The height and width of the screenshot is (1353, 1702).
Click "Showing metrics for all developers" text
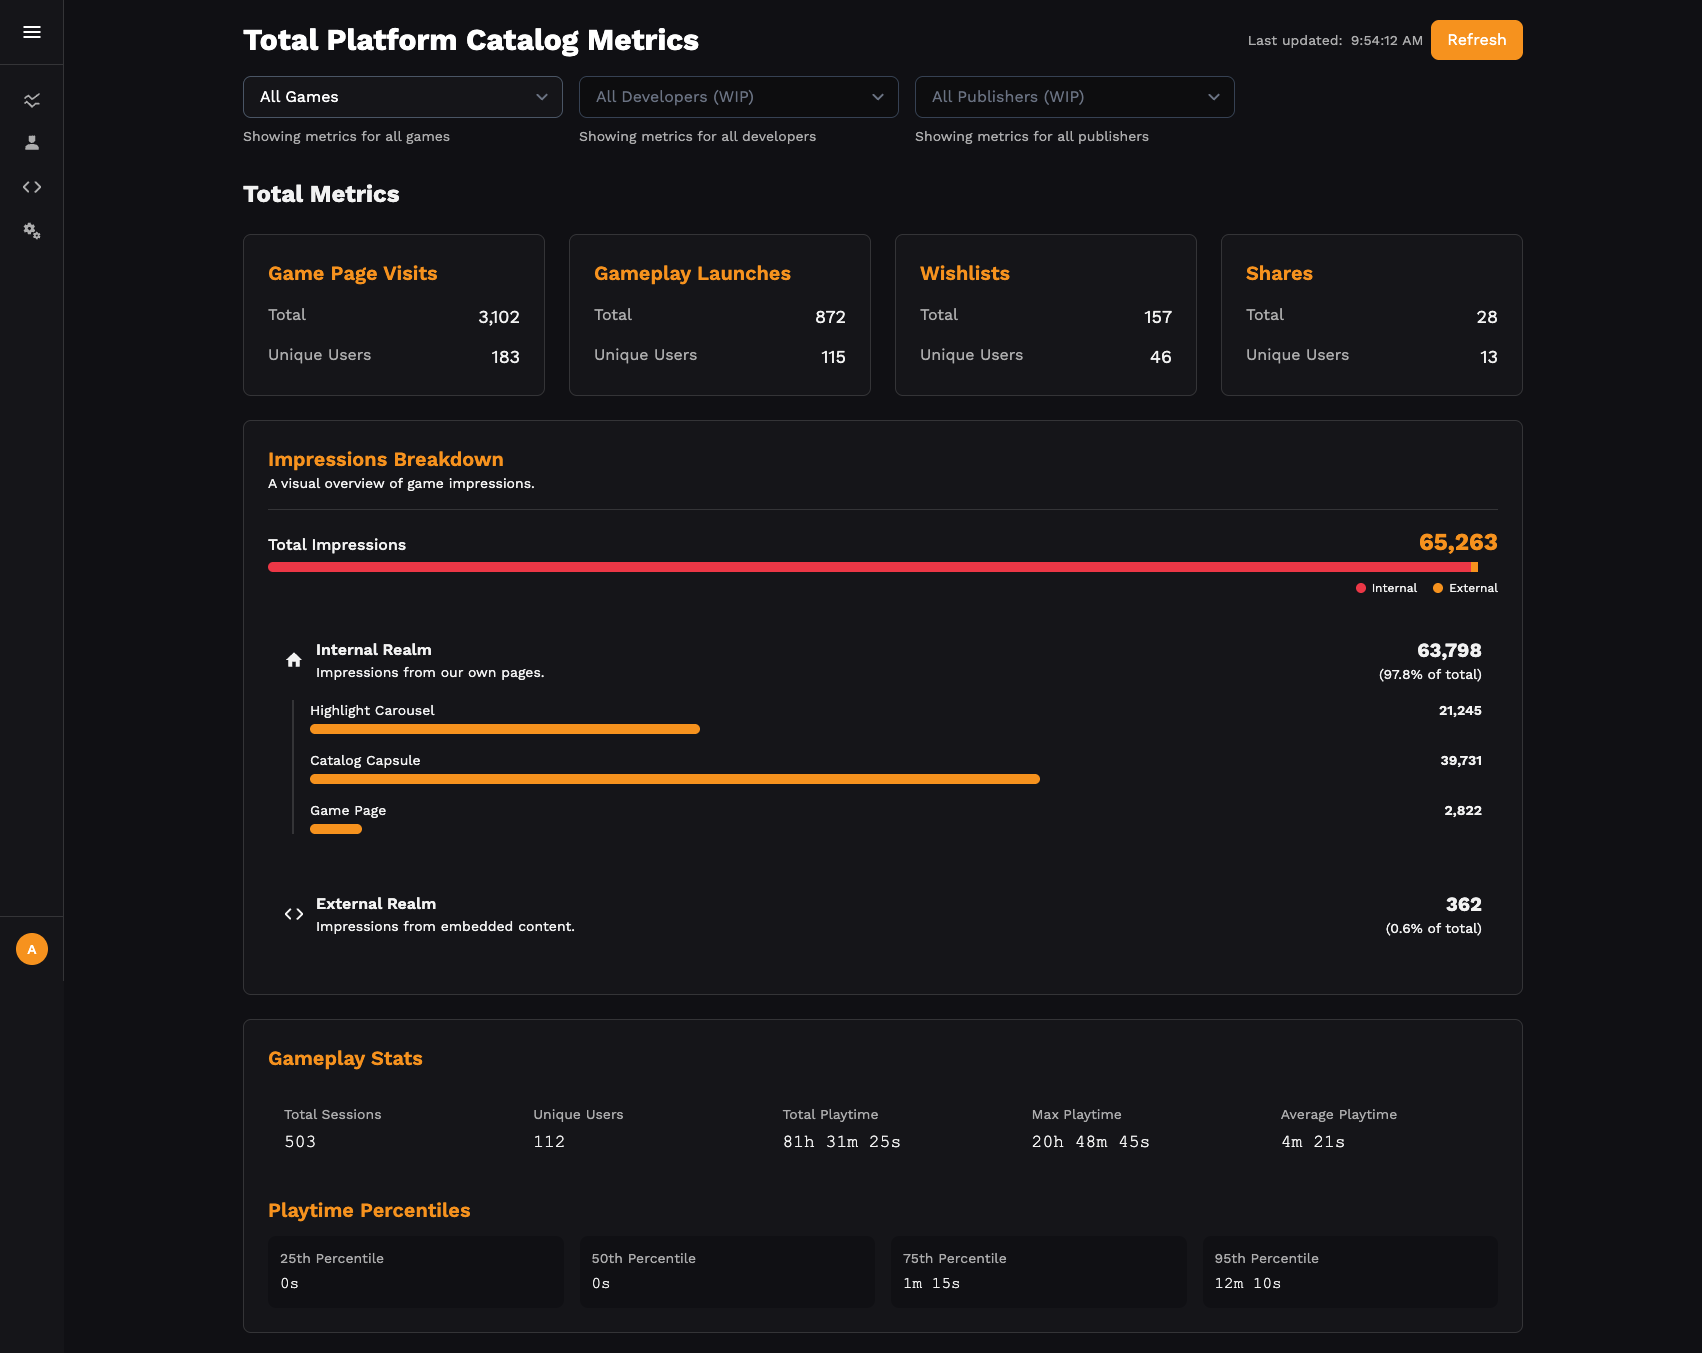pos(697,137)
